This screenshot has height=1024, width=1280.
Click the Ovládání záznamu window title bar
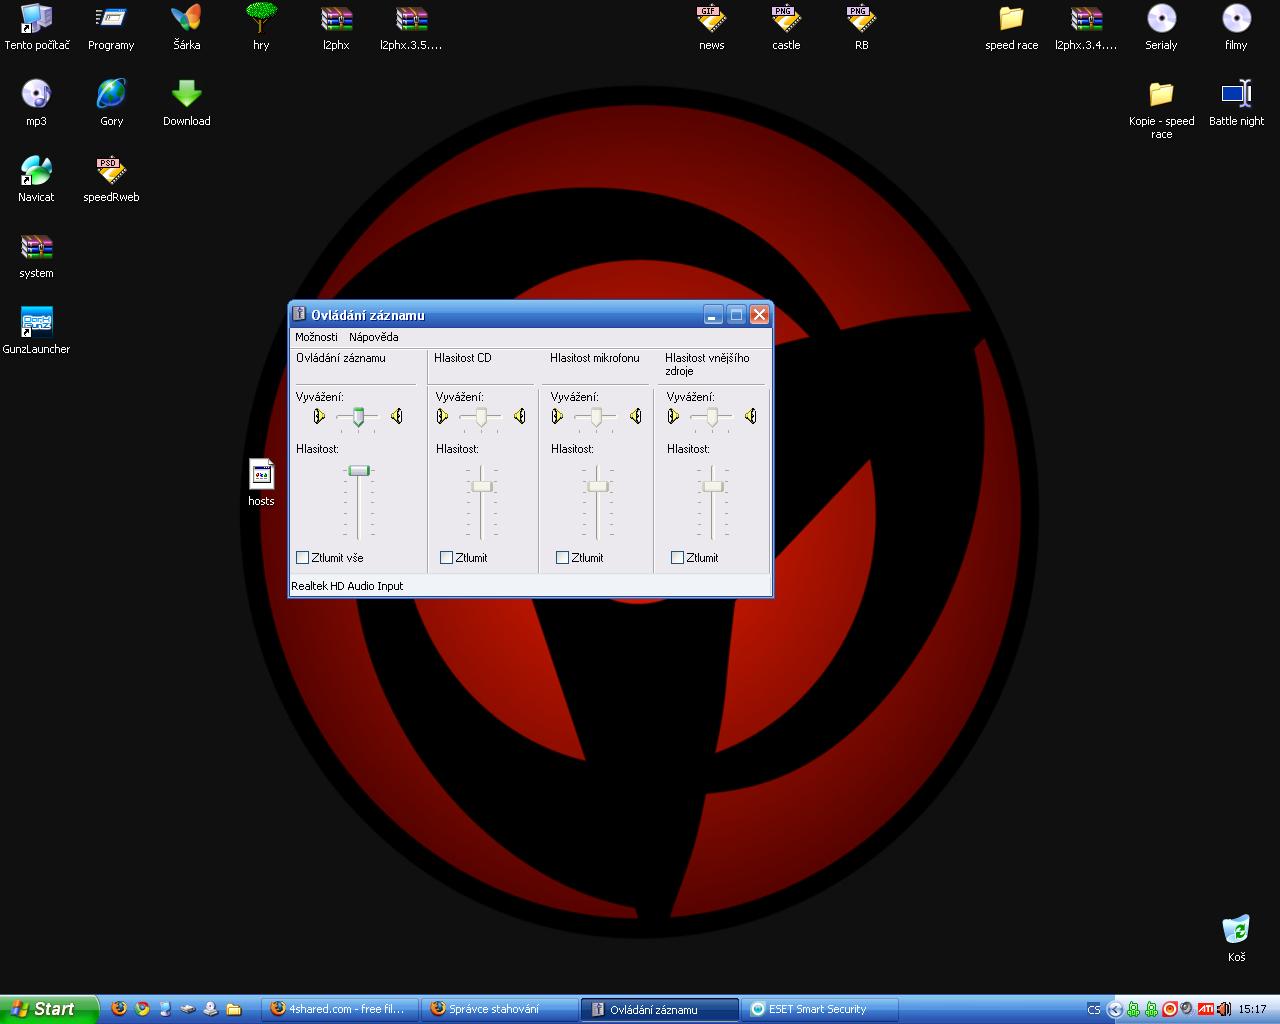(x=530, y=315)
